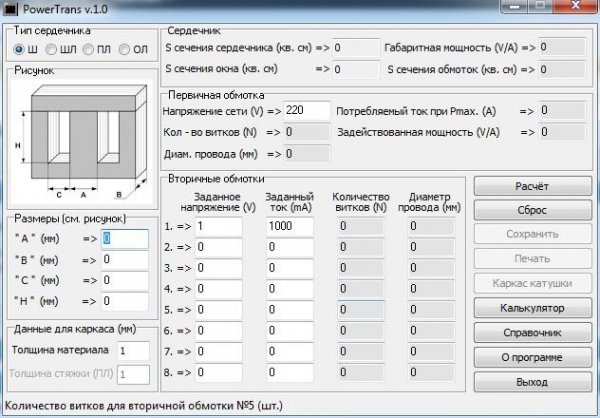The image size is (600, 418).
Task: Click the transformer core diagram image
Action: (x=82, y=142)
